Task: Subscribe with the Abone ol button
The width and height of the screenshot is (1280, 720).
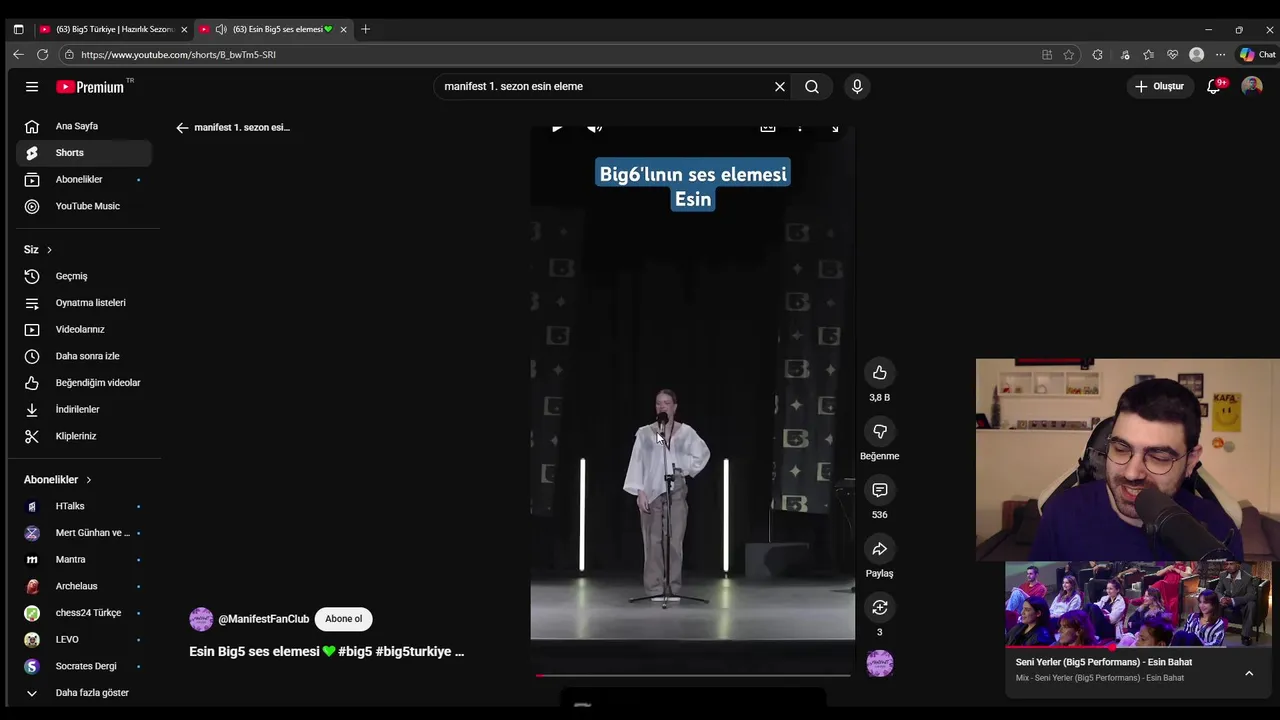Action: [x=343, y=619]
